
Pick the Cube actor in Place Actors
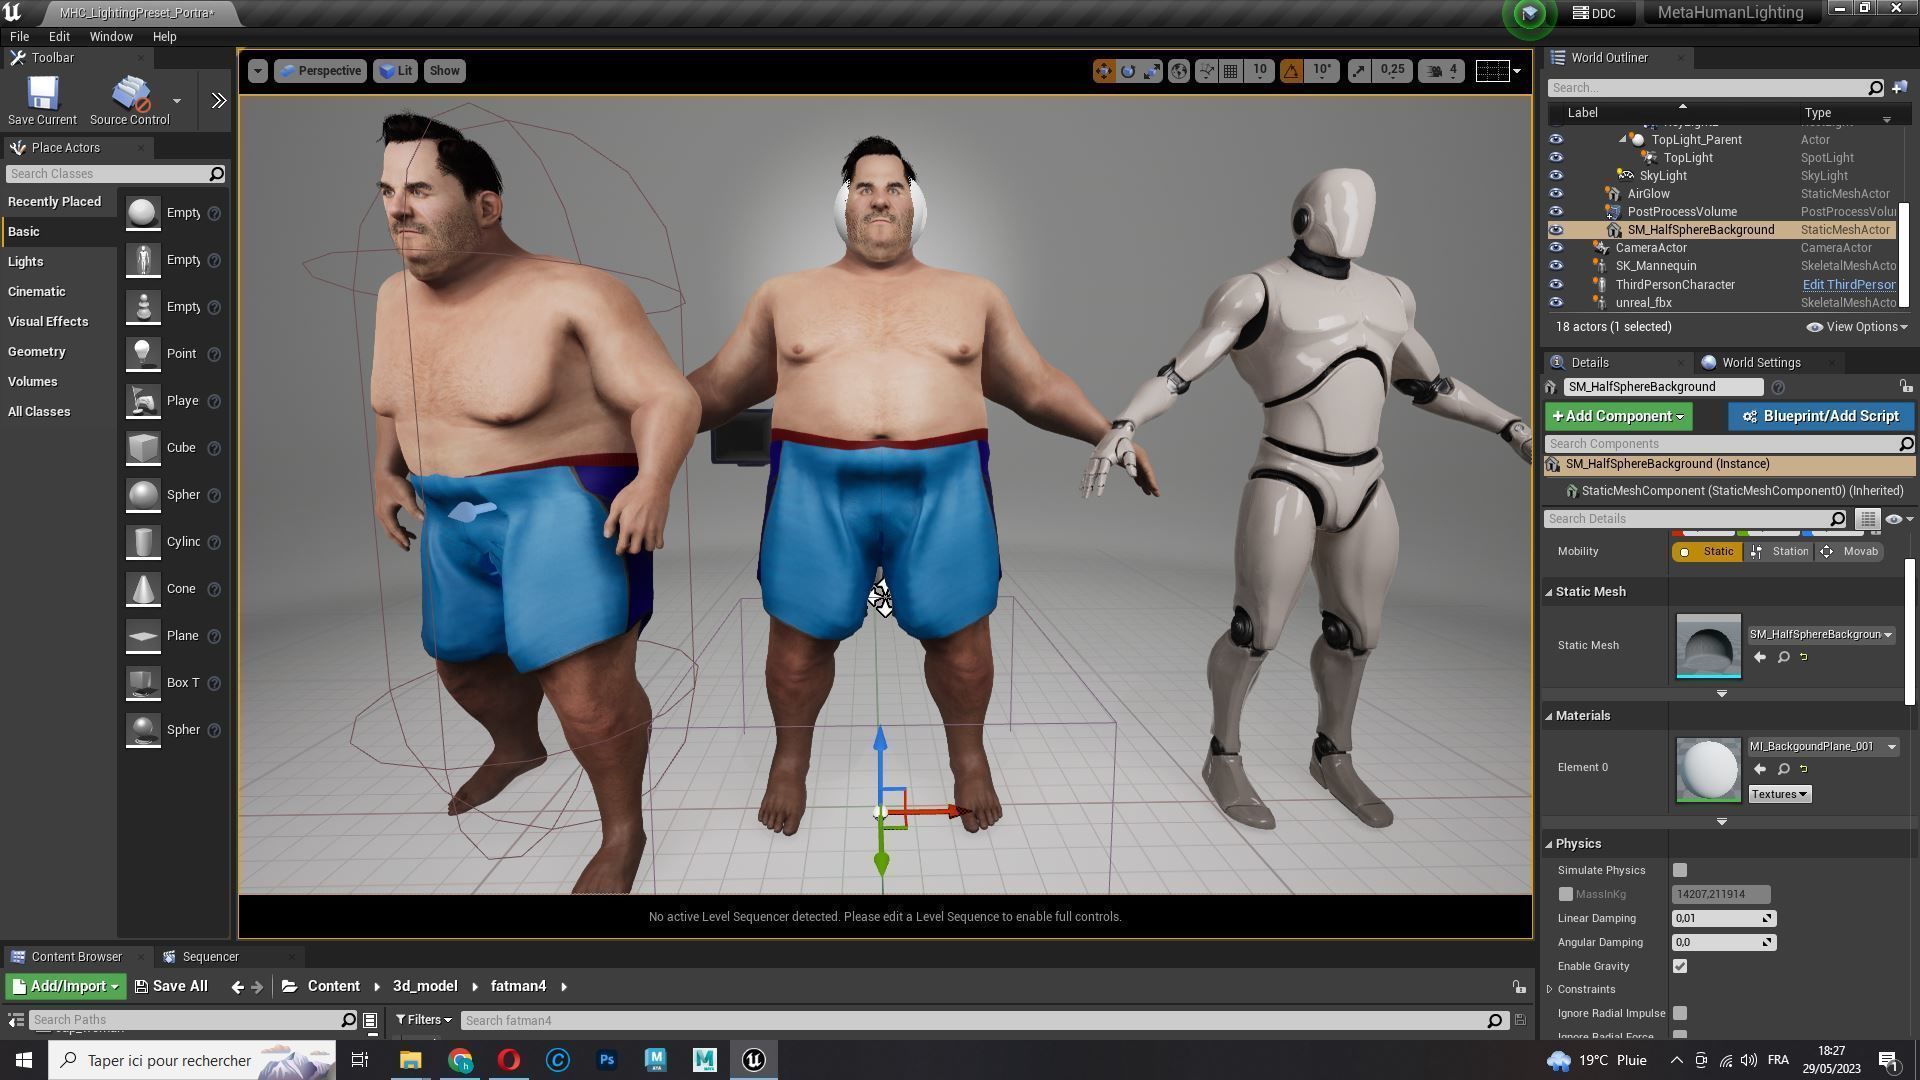point(164,448)
